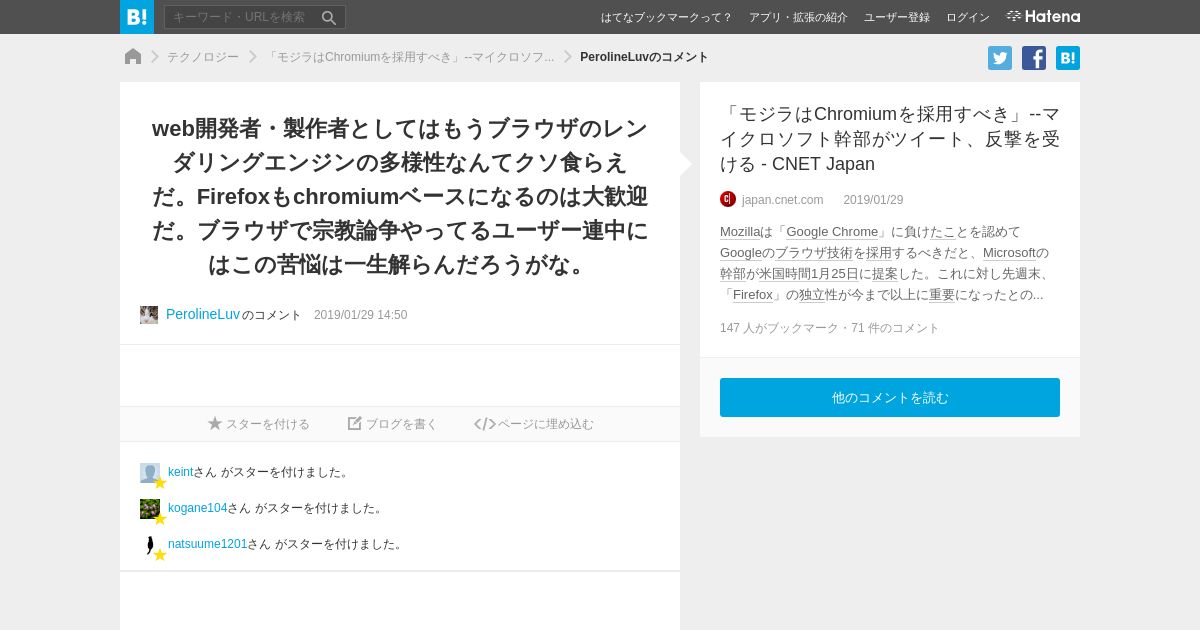
Task: Go to ユーザー登録 page
Action: pos(897,17)
